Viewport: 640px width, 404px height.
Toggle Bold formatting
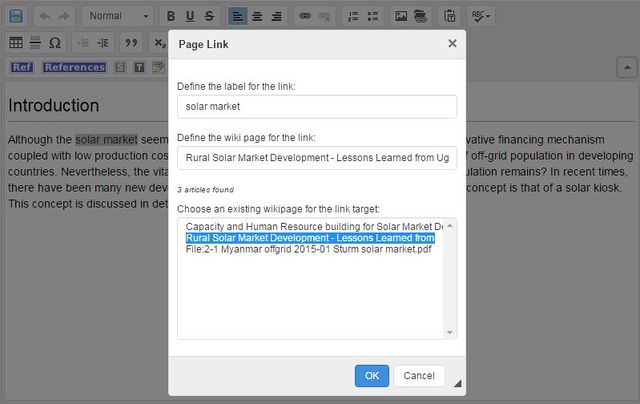(x=171, y=16)
